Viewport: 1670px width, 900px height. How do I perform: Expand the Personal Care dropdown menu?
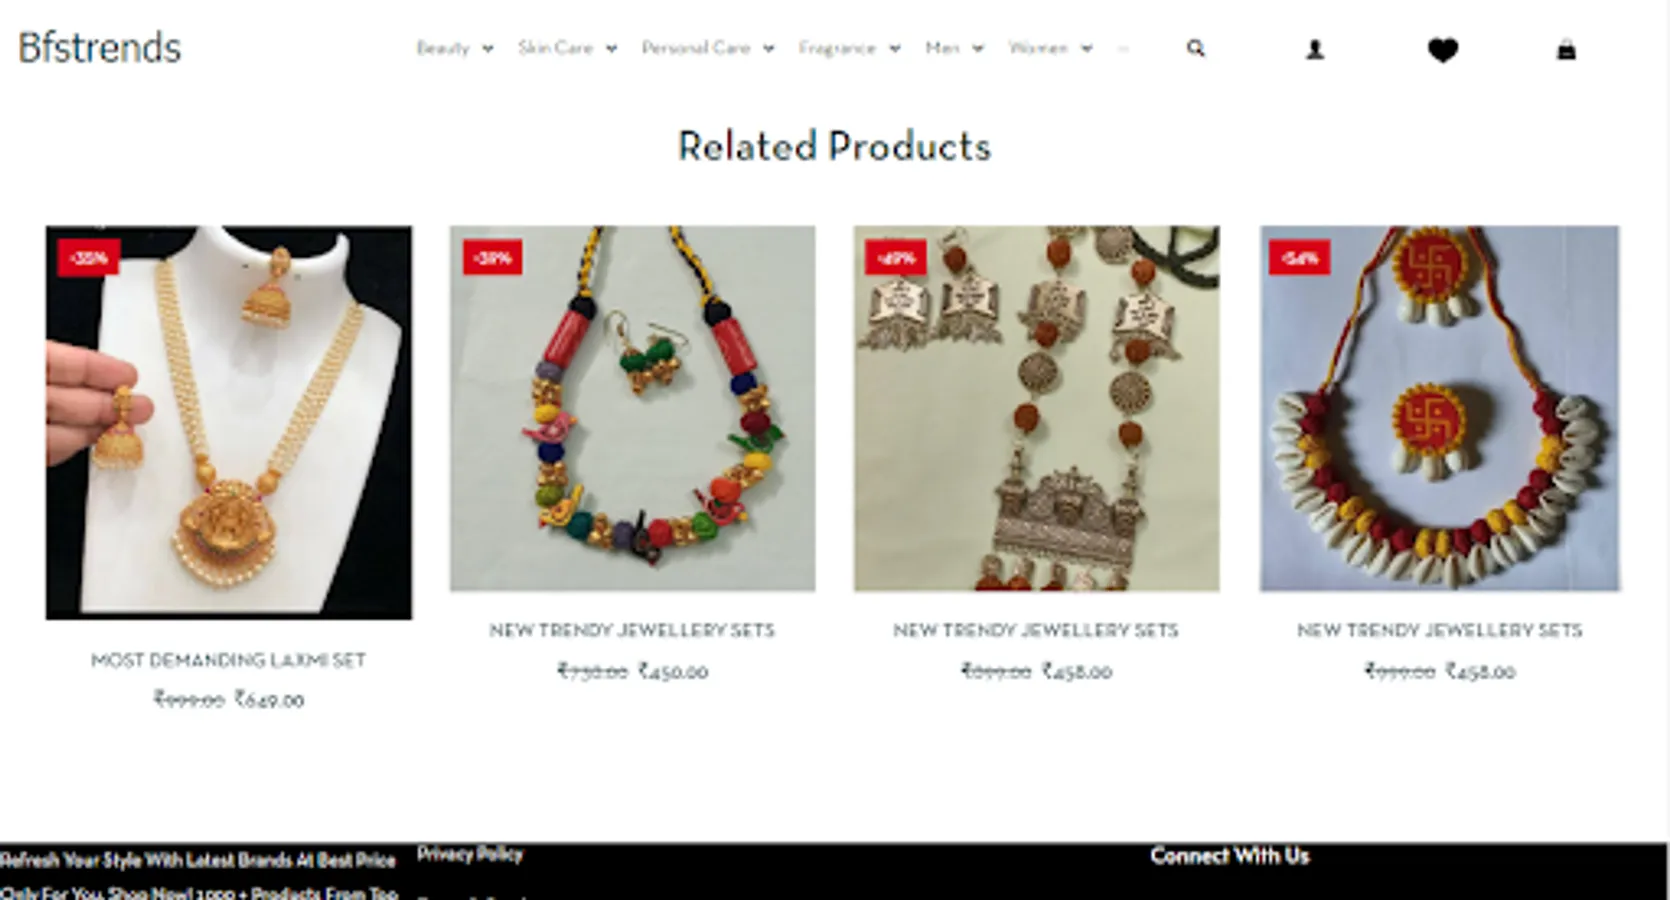708,48
